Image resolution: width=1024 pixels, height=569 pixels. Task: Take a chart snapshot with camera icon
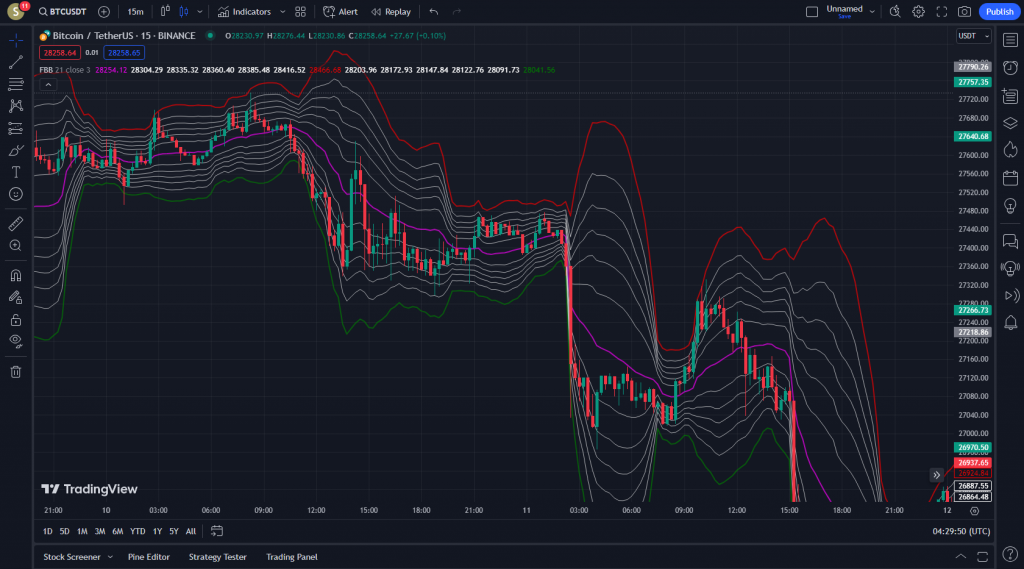pos(964,12)
